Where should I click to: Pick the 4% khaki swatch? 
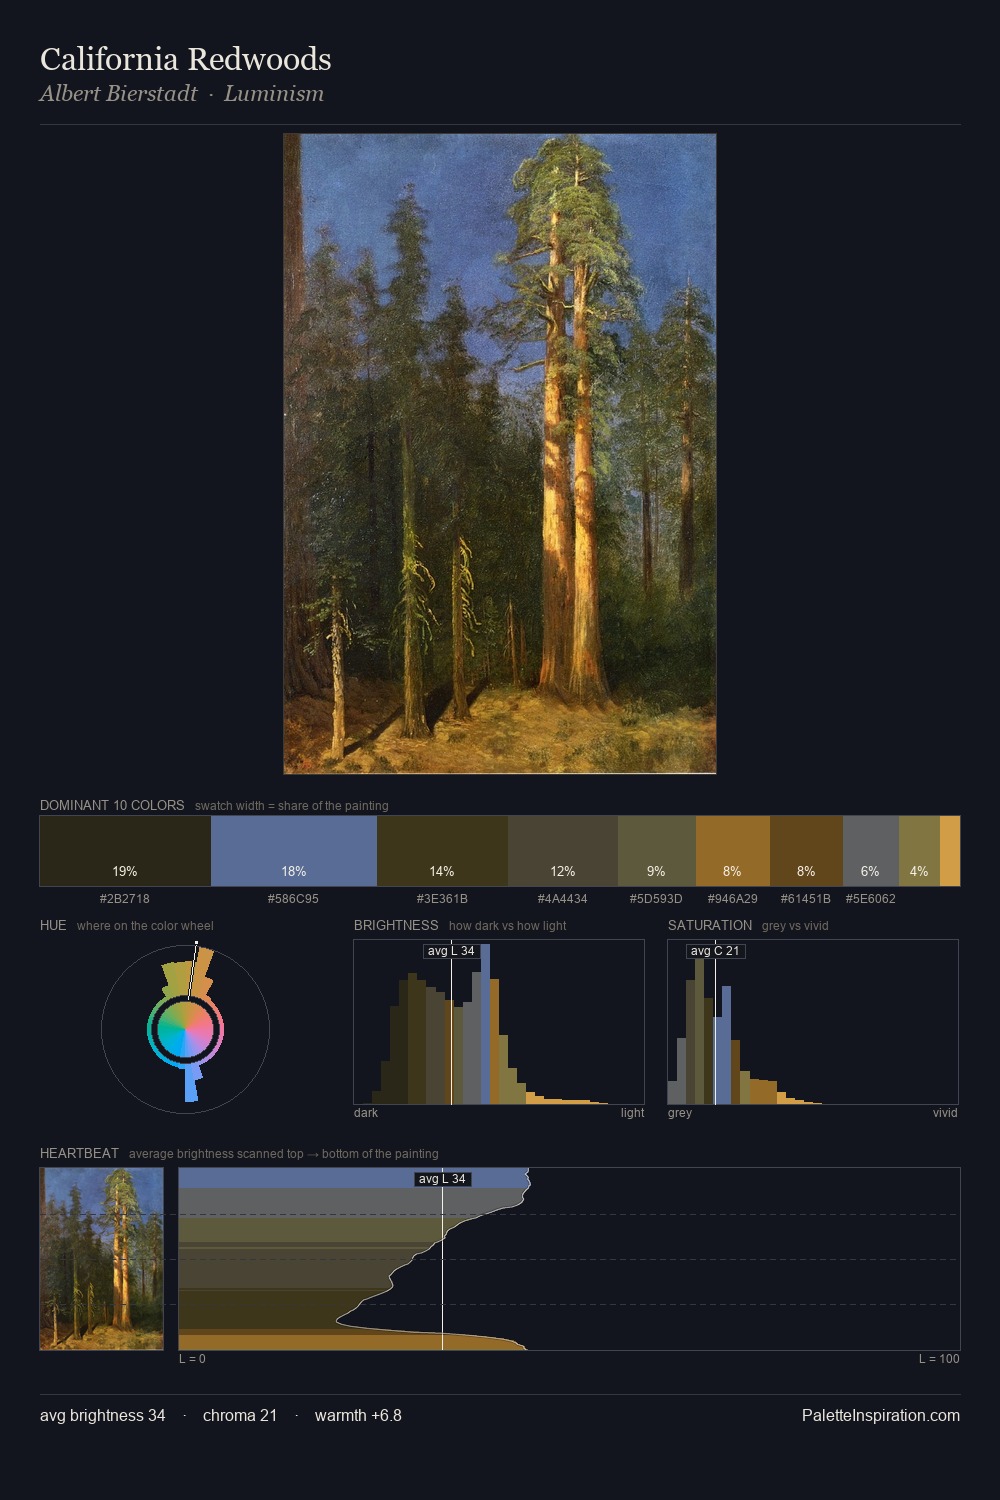pos(919,851)
